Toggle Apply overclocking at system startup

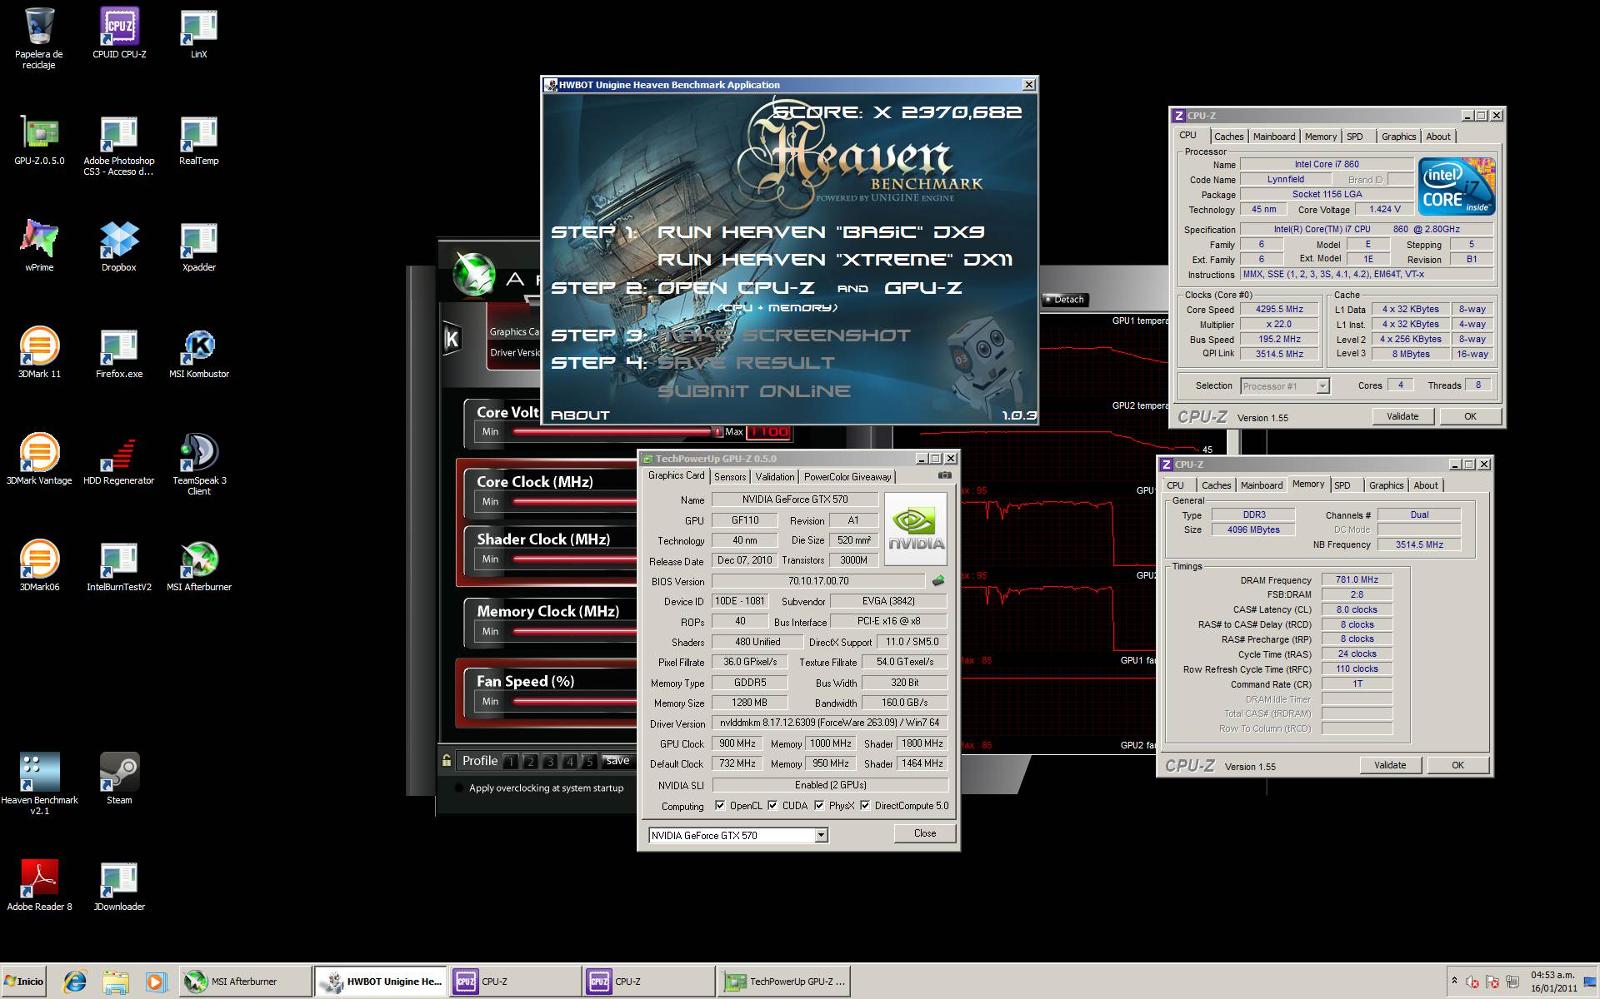pos(459,788)
